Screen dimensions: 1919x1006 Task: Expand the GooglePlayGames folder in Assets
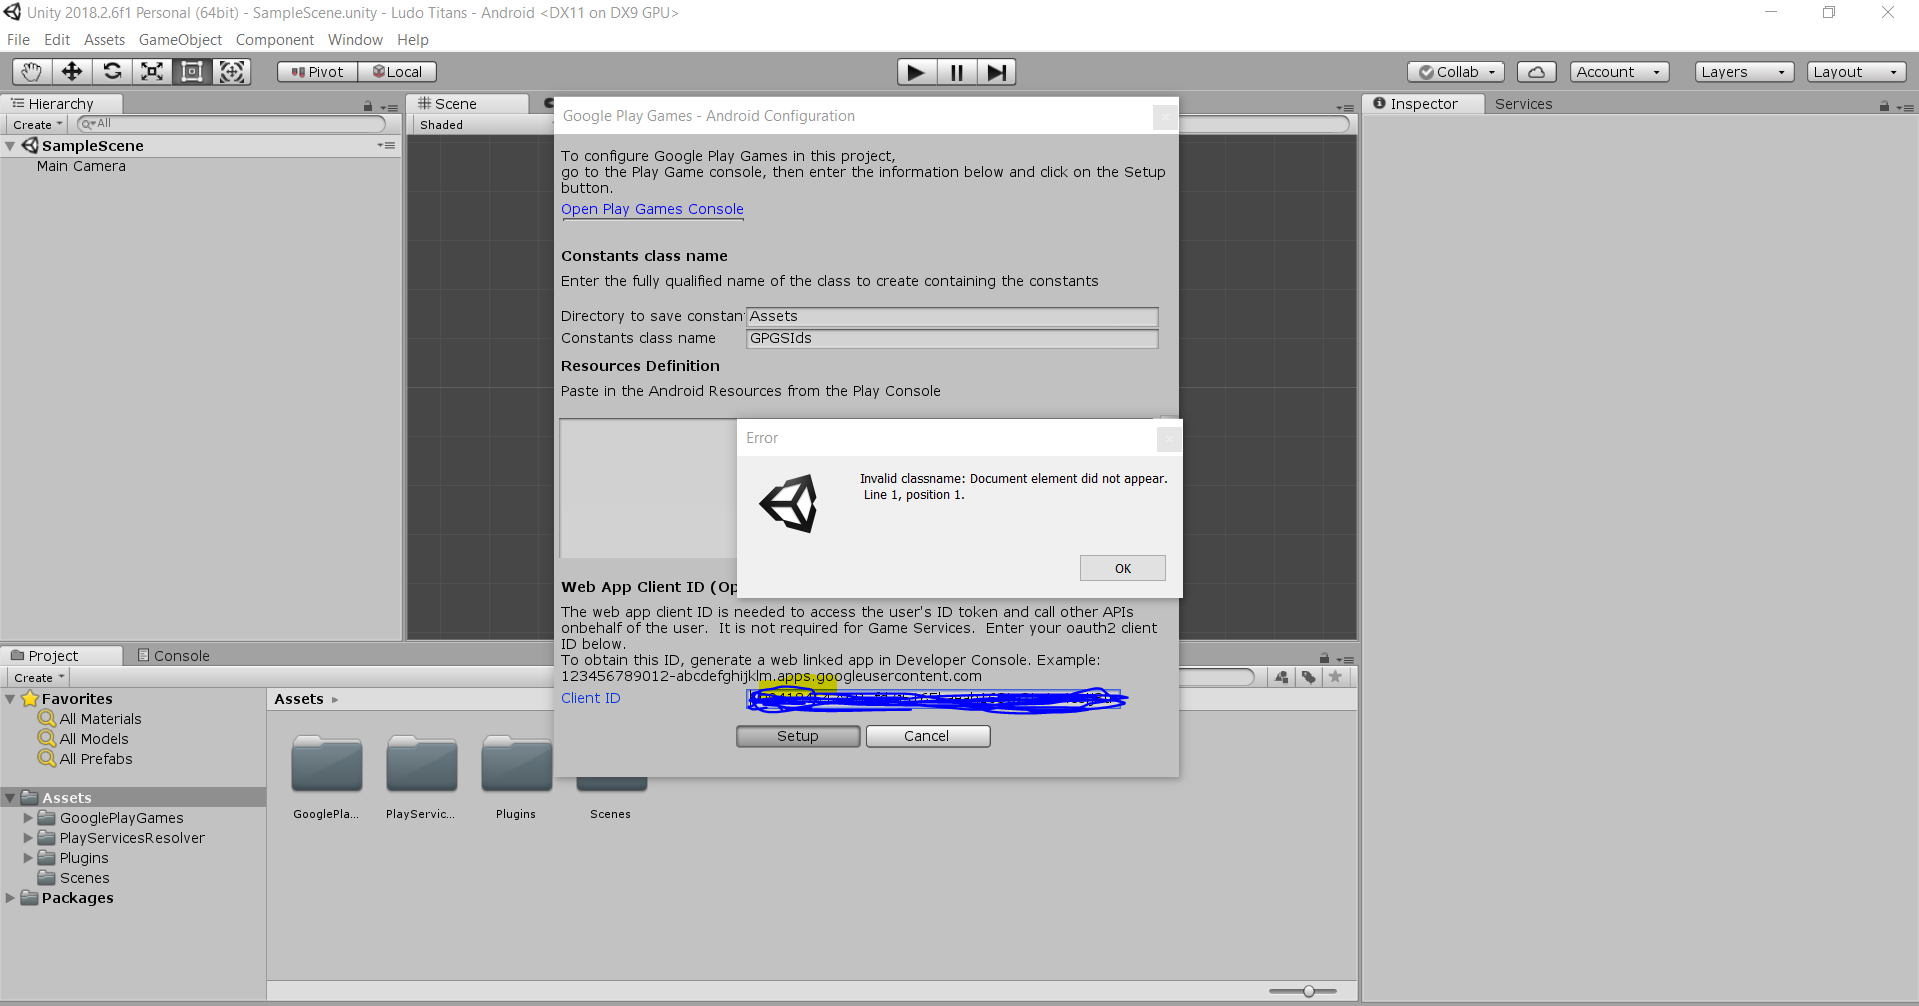pyautogui.click(x=27, y=817)
